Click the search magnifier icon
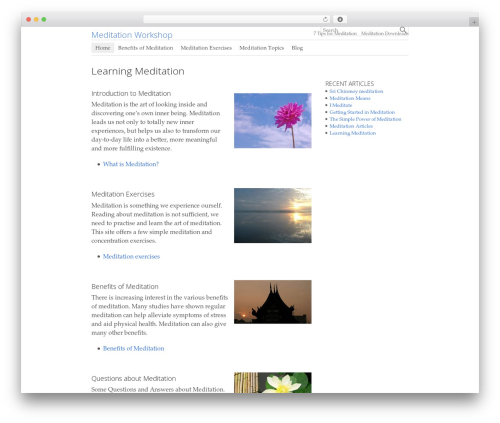This screenshot has width=500, height=423. click(403, 30)
